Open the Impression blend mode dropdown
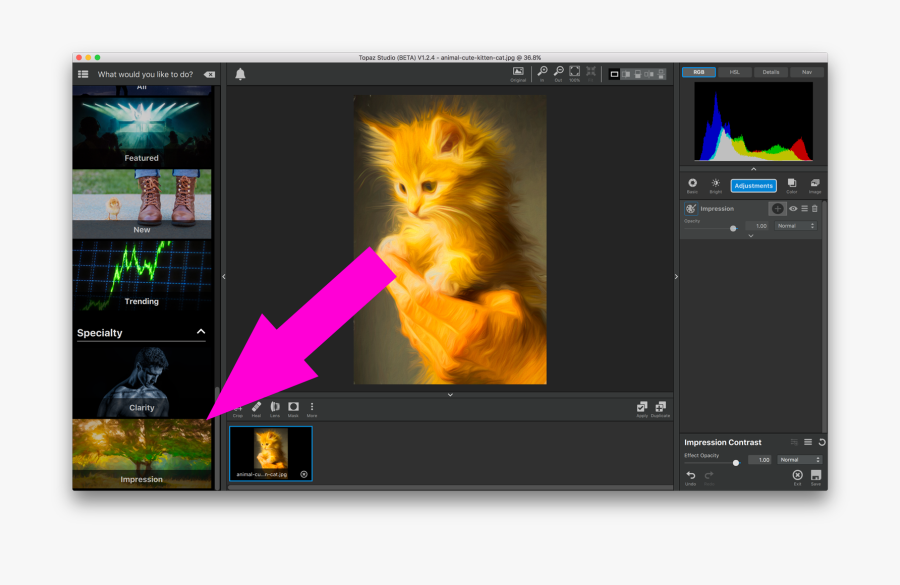Image resolution: width=900 pixels, height=585 pixels. tap(796, 226)
